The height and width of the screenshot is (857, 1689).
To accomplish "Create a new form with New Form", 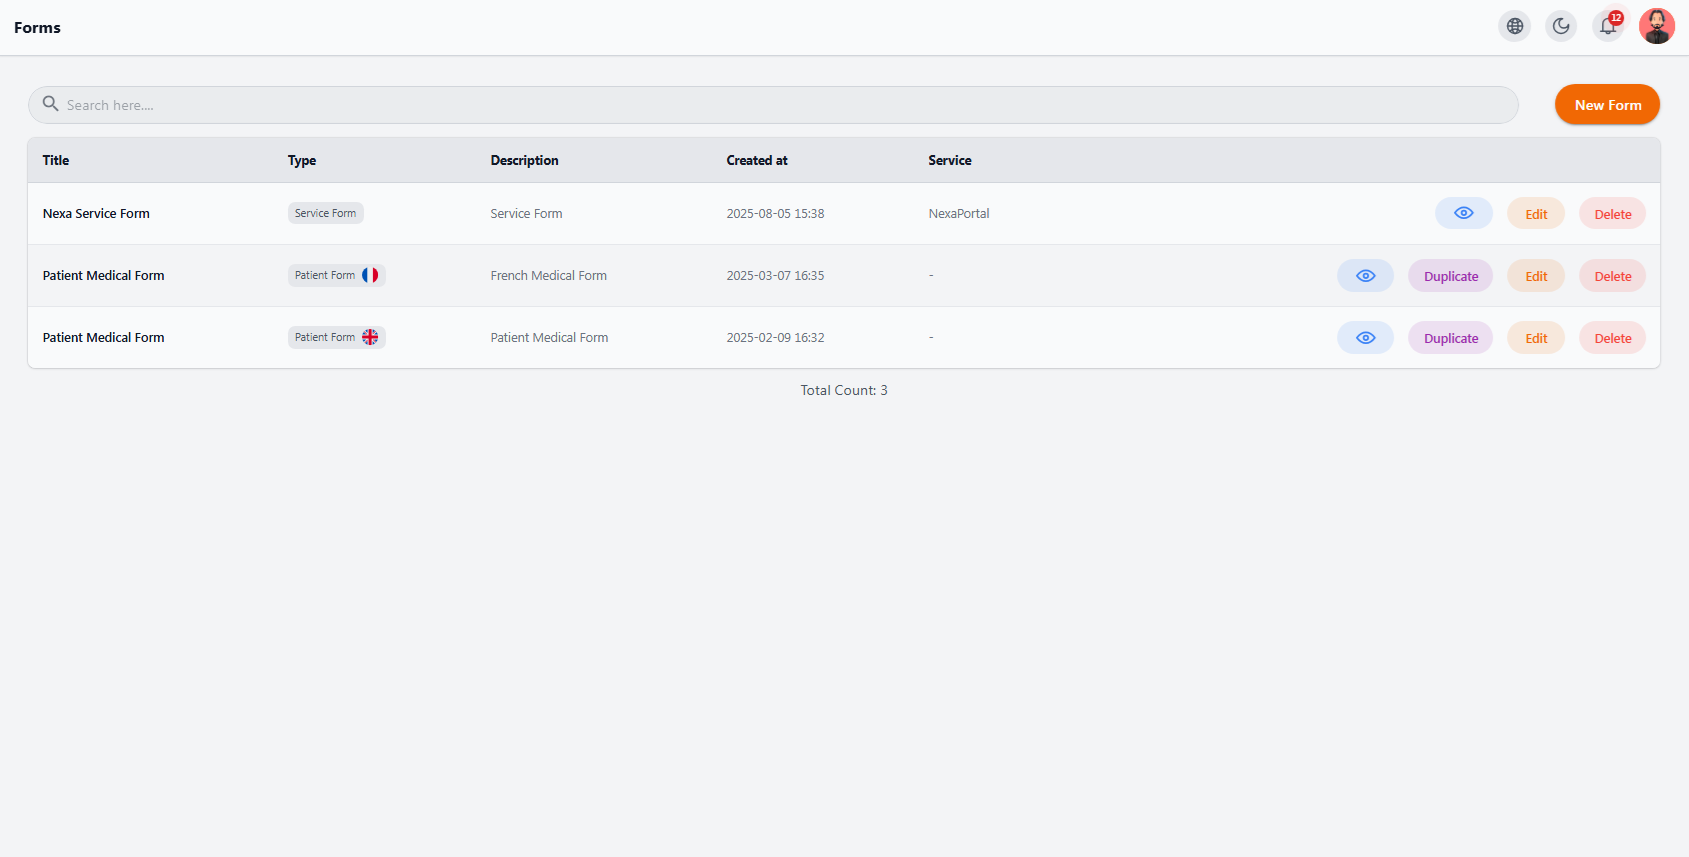I will click(1607, 105).
